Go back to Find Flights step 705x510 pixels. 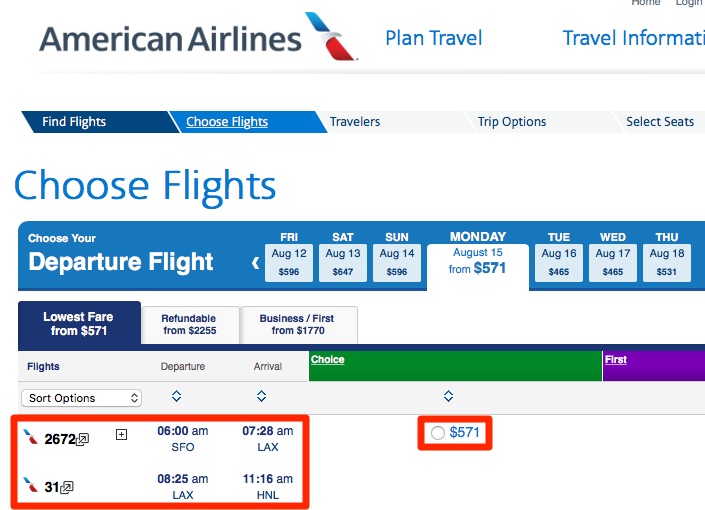click(x=74, y=122)
